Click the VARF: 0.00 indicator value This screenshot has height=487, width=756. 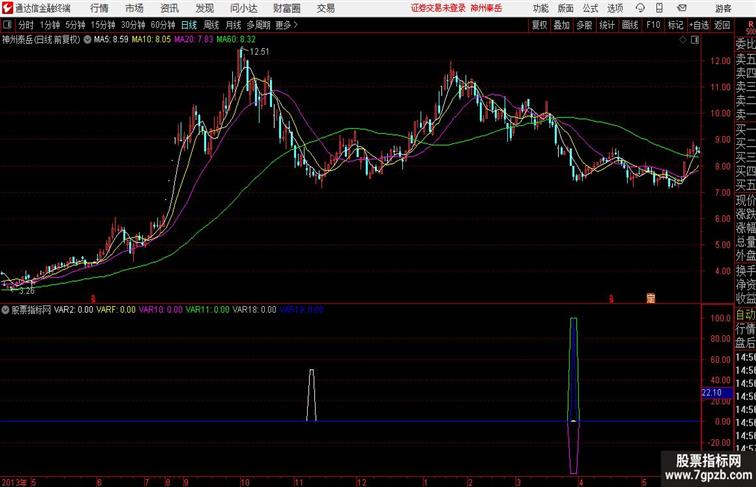tap(116, 310)
